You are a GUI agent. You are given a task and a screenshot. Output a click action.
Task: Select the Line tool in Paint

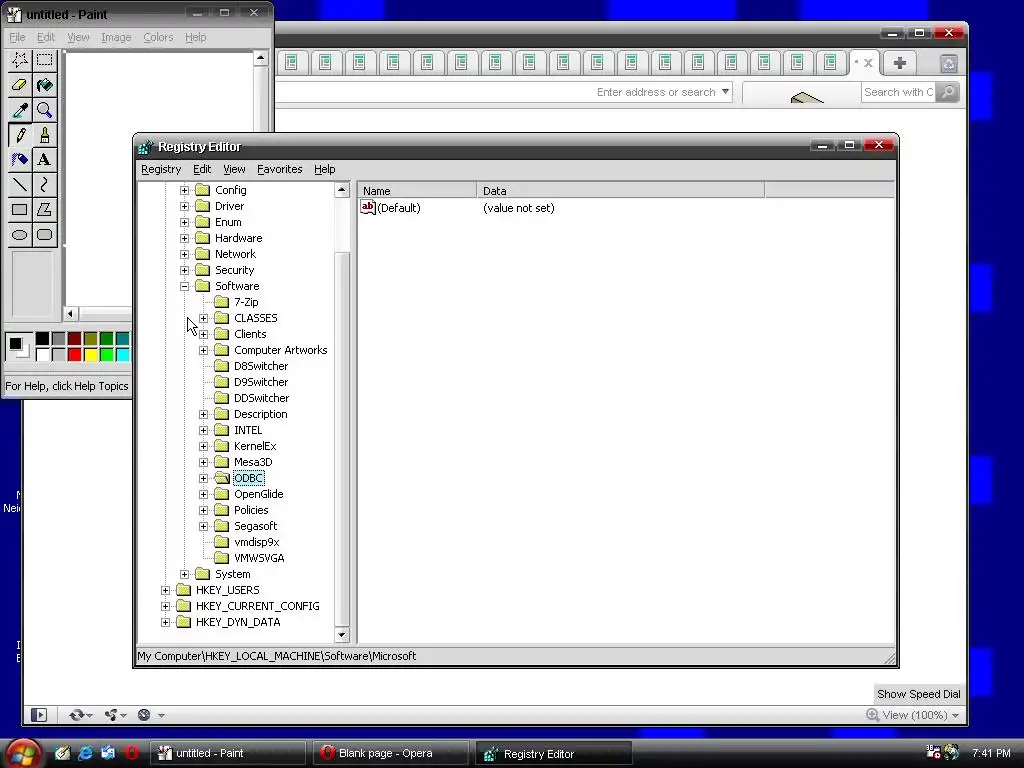click(20, 185)
